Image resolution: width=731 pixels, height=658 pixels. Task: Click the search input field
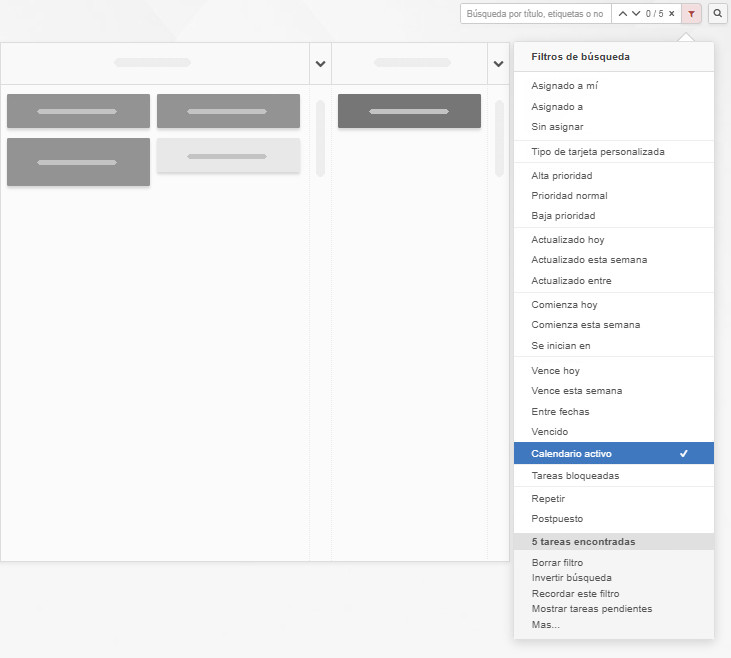(x=535, y=14)
